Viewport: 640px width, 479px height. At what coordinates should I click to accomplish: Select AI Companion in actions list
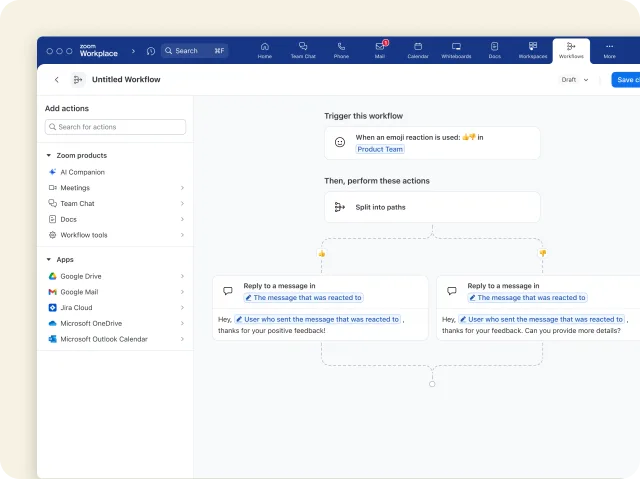(82, 172)
